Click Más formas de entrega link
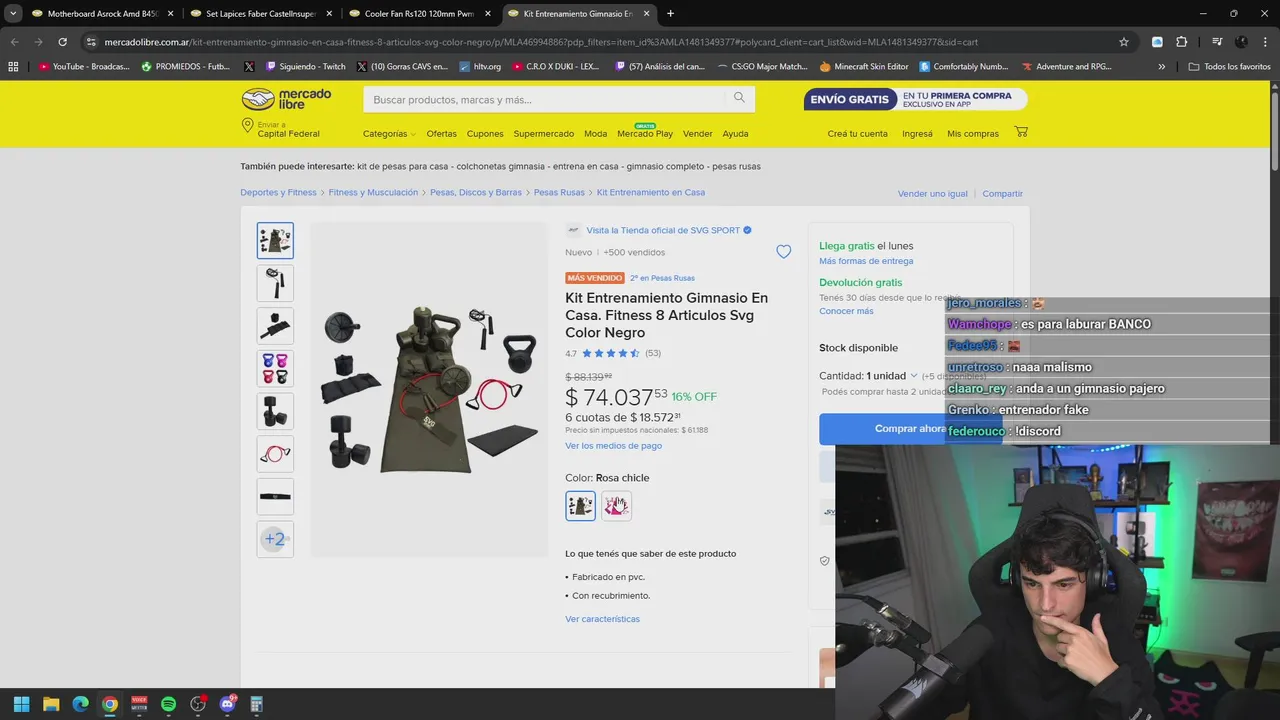Image resolution: width=1280 pixels, height=720 pixels. (x=866, y=261)
